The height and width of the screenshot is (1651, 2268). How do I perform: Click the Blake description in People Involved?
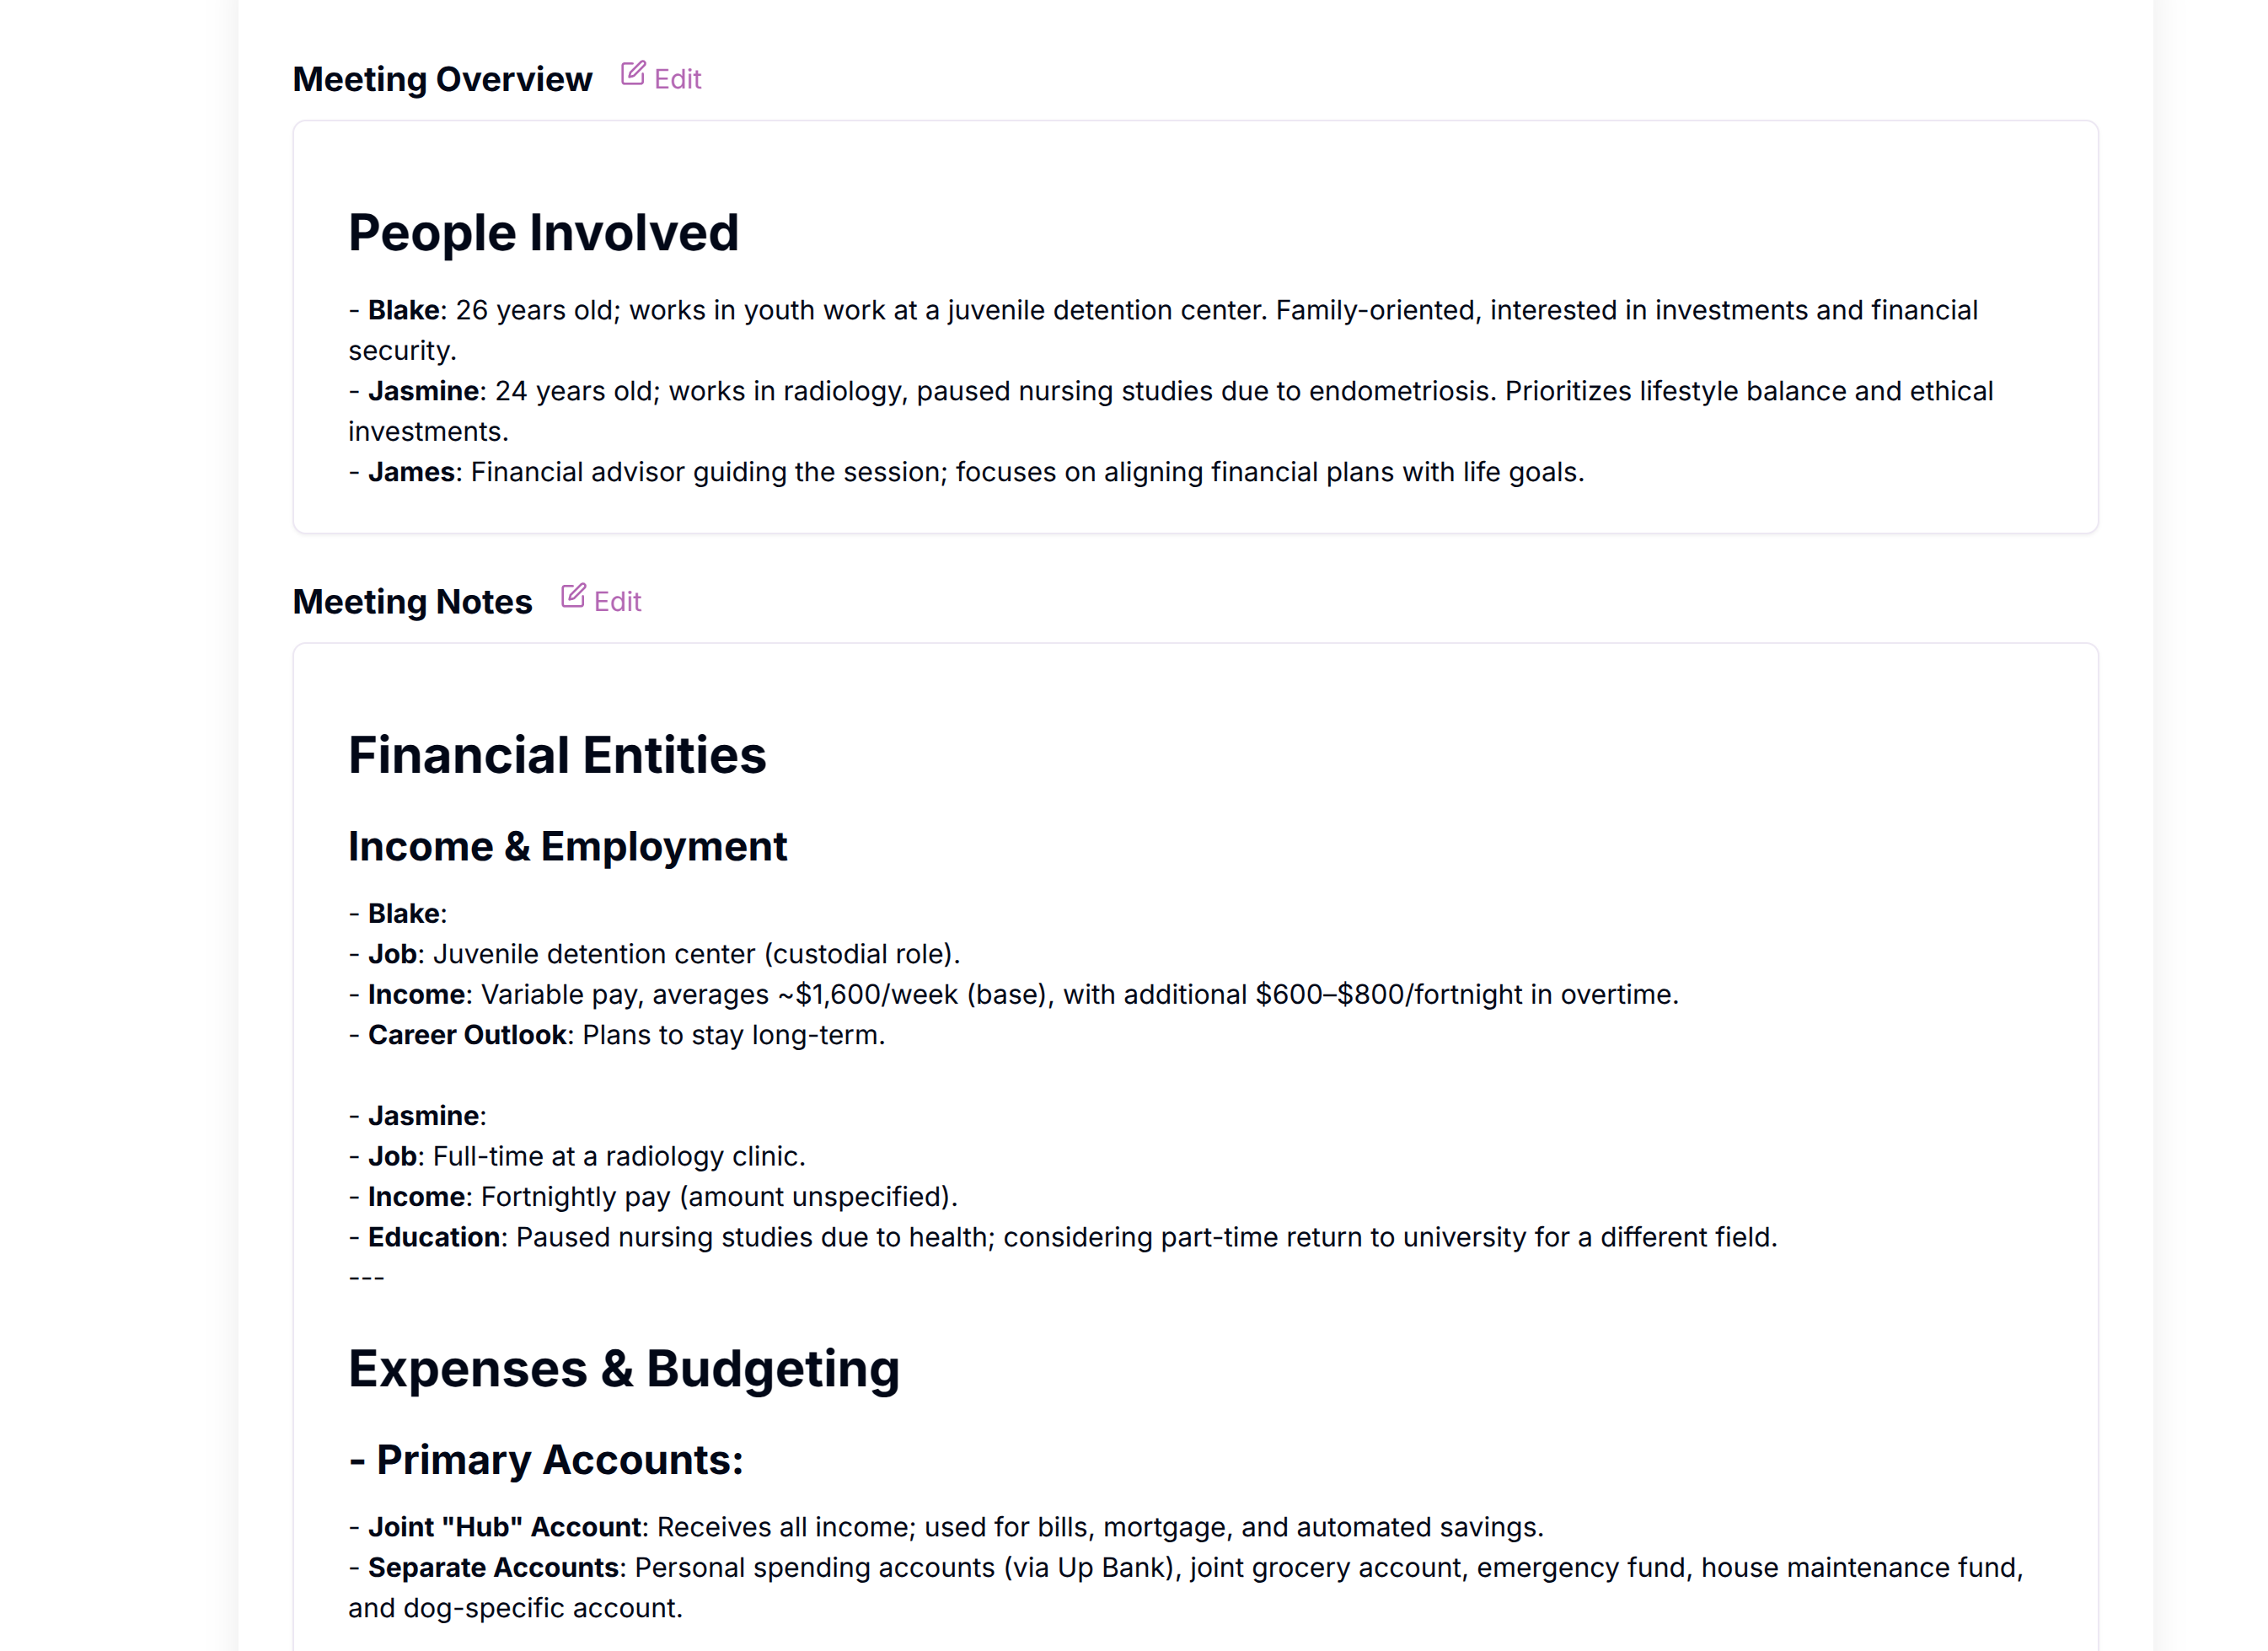[1163, 330]
